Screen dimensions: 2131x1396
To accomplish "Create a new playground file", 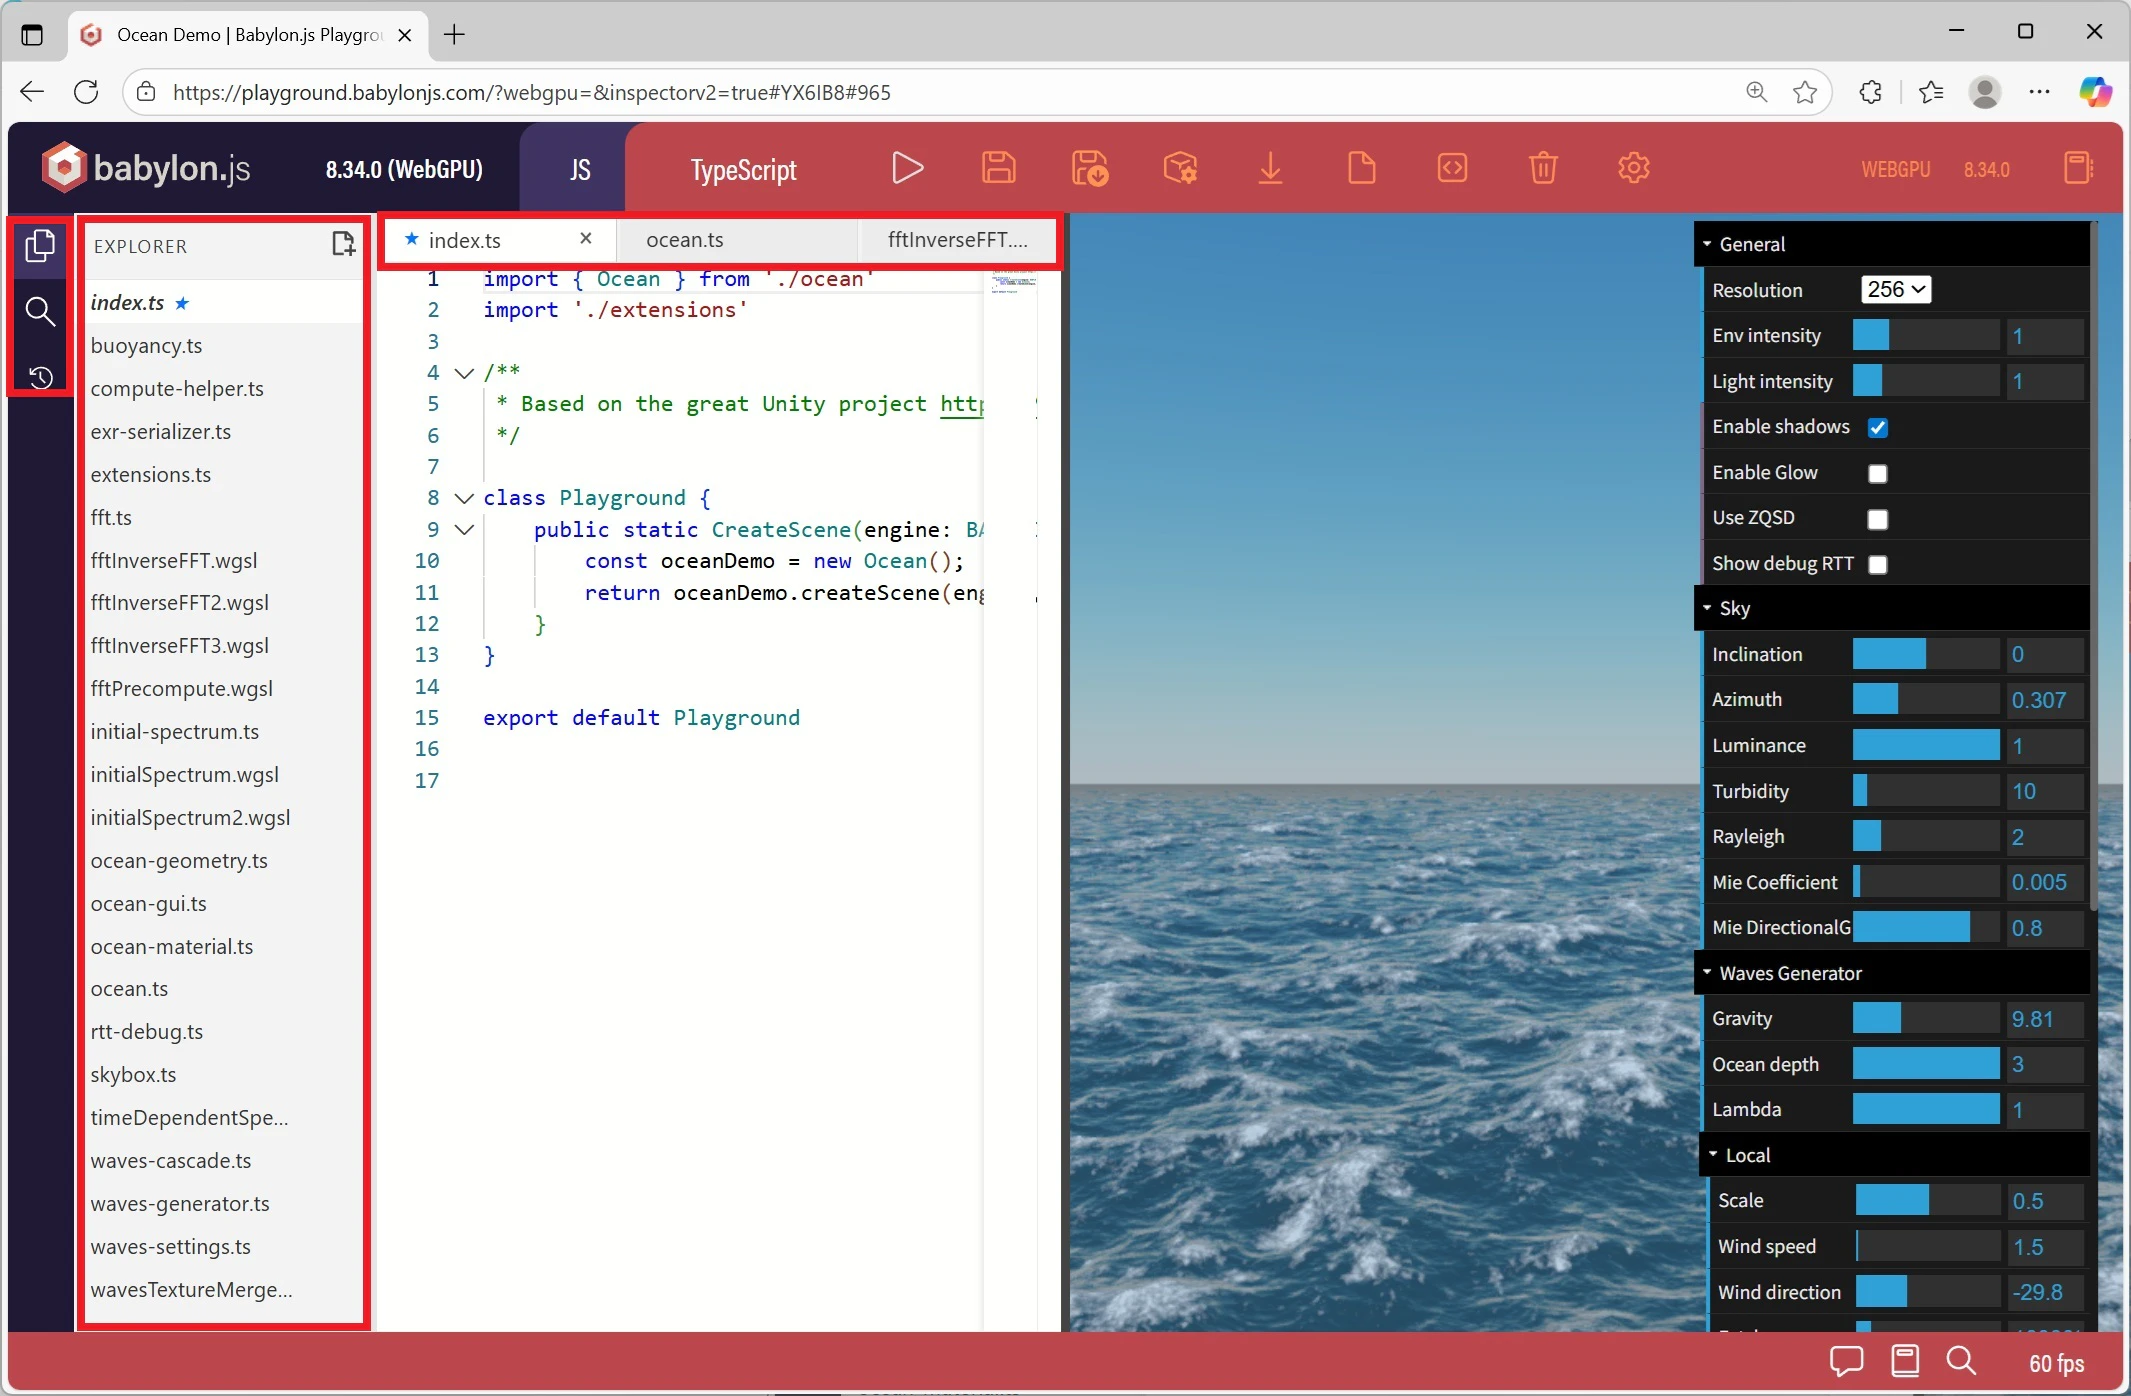I will pyautogui.click(x=1362, y=167).
